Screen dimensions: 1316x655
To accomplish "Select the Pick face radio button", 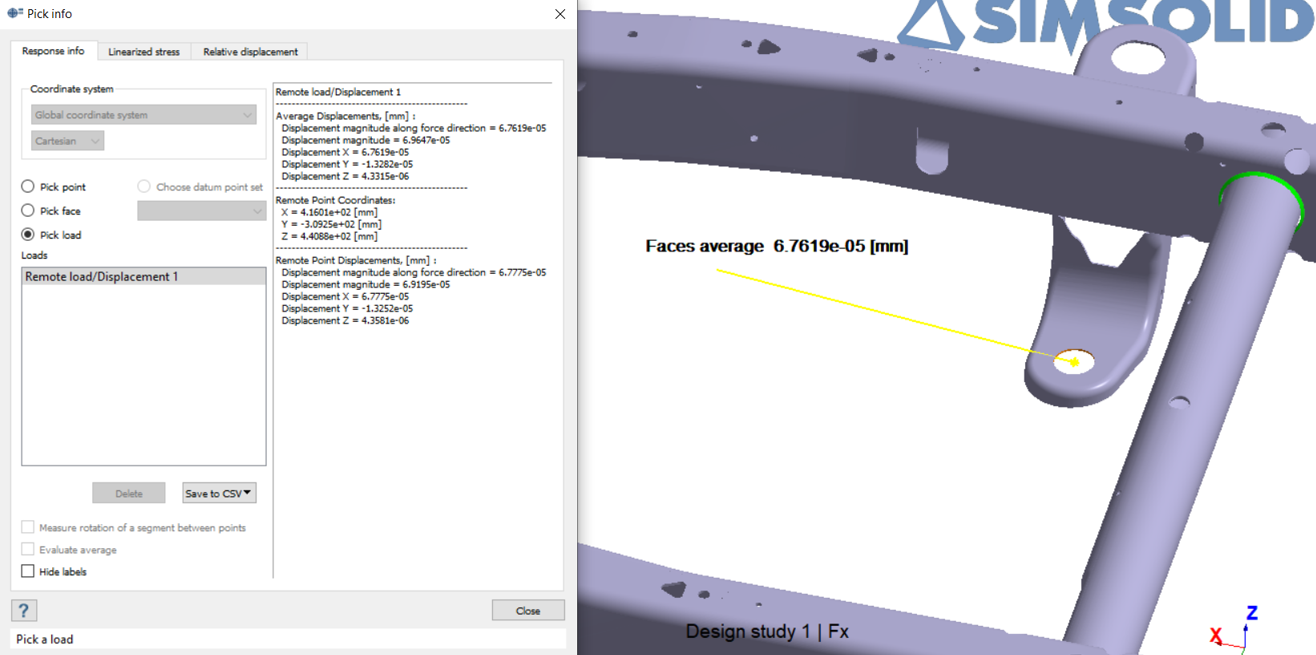I will pos(28,211).
